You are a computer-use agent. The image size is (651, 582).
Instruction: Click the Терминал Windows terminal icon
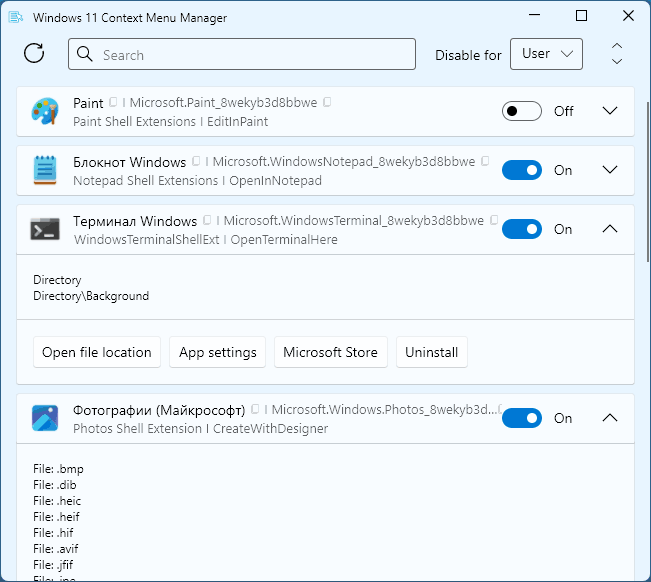45,229
